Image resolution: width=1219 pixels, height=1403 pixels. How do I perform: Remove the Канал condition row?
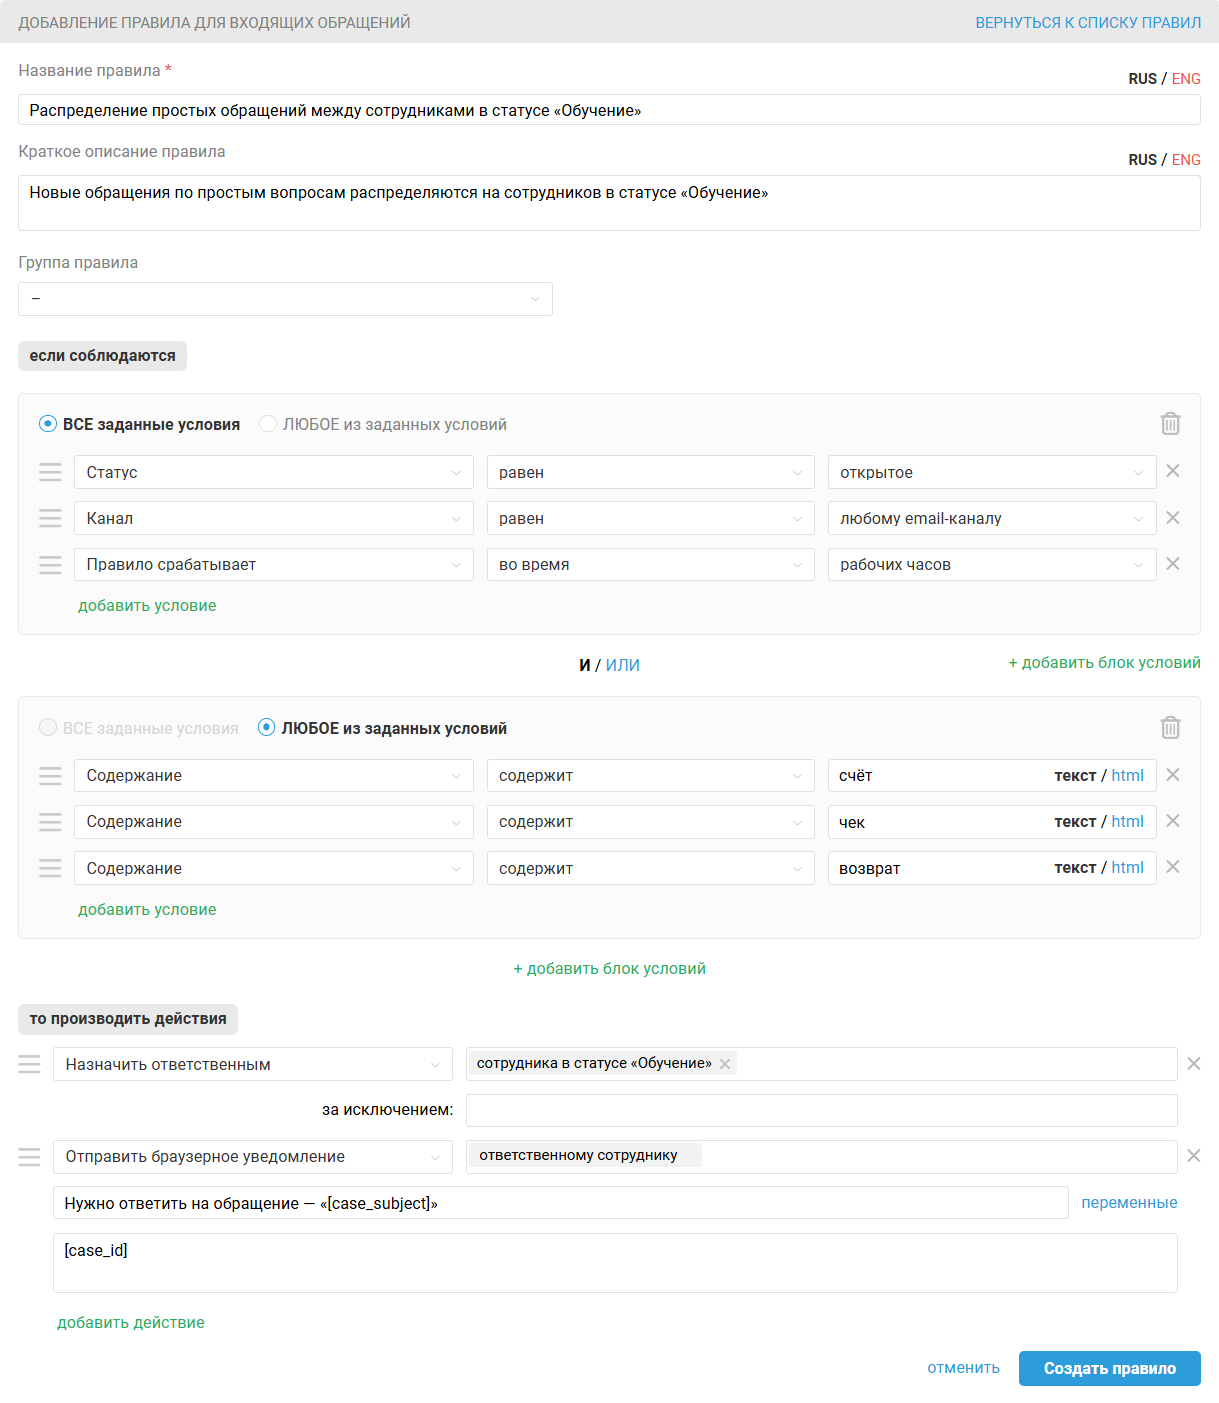point(1173,518)
